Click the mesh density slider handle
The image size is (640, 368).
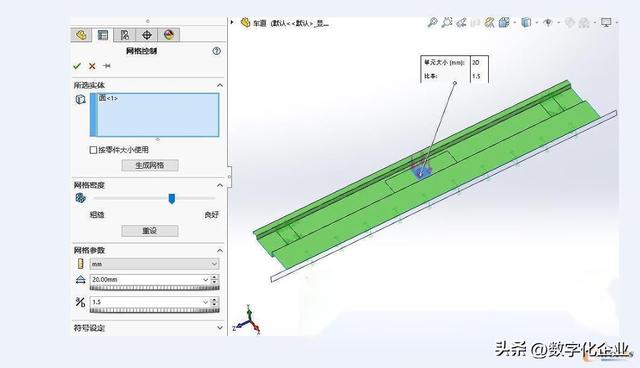tap(172, 199)
